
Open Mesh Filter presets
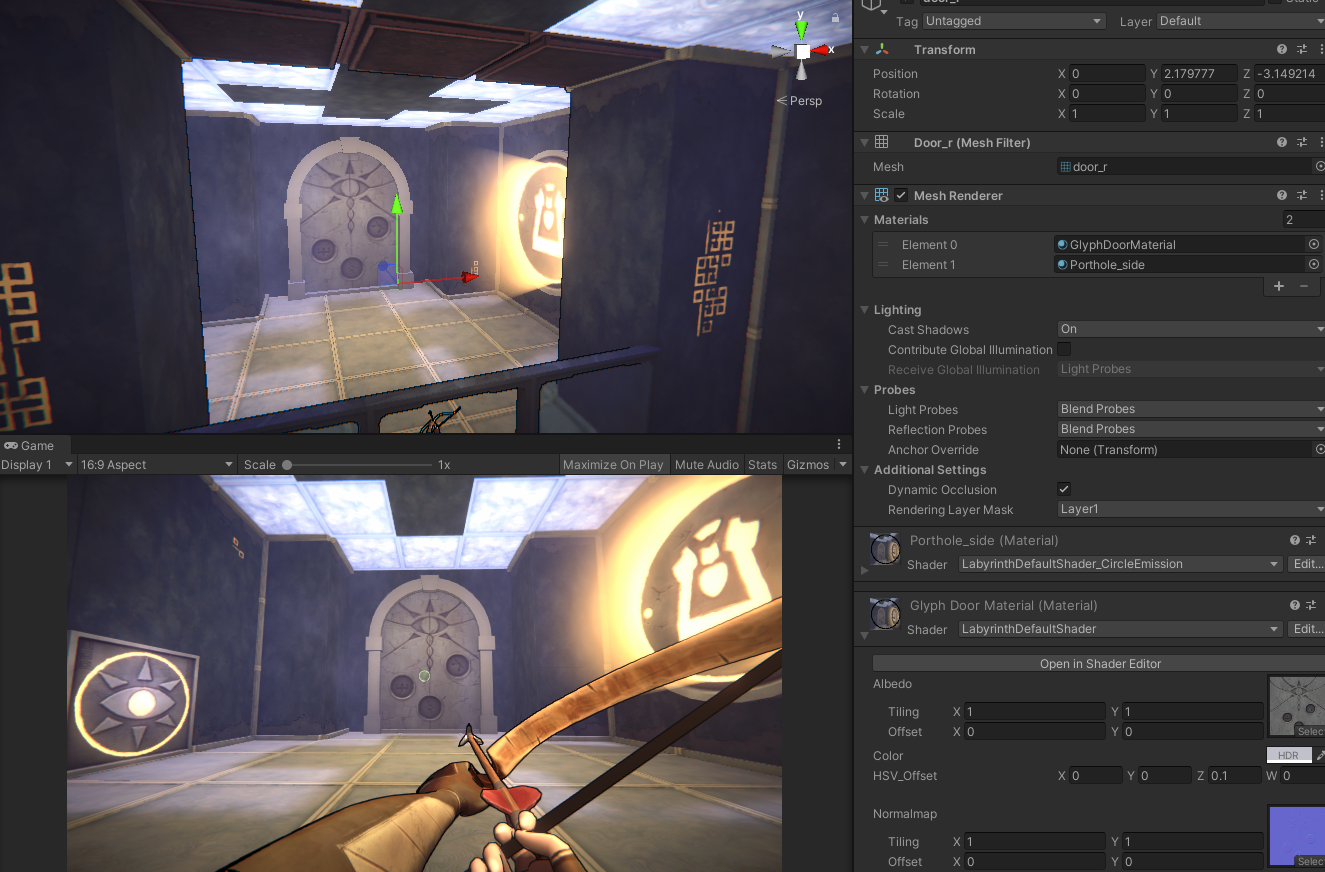[1302, 142]
